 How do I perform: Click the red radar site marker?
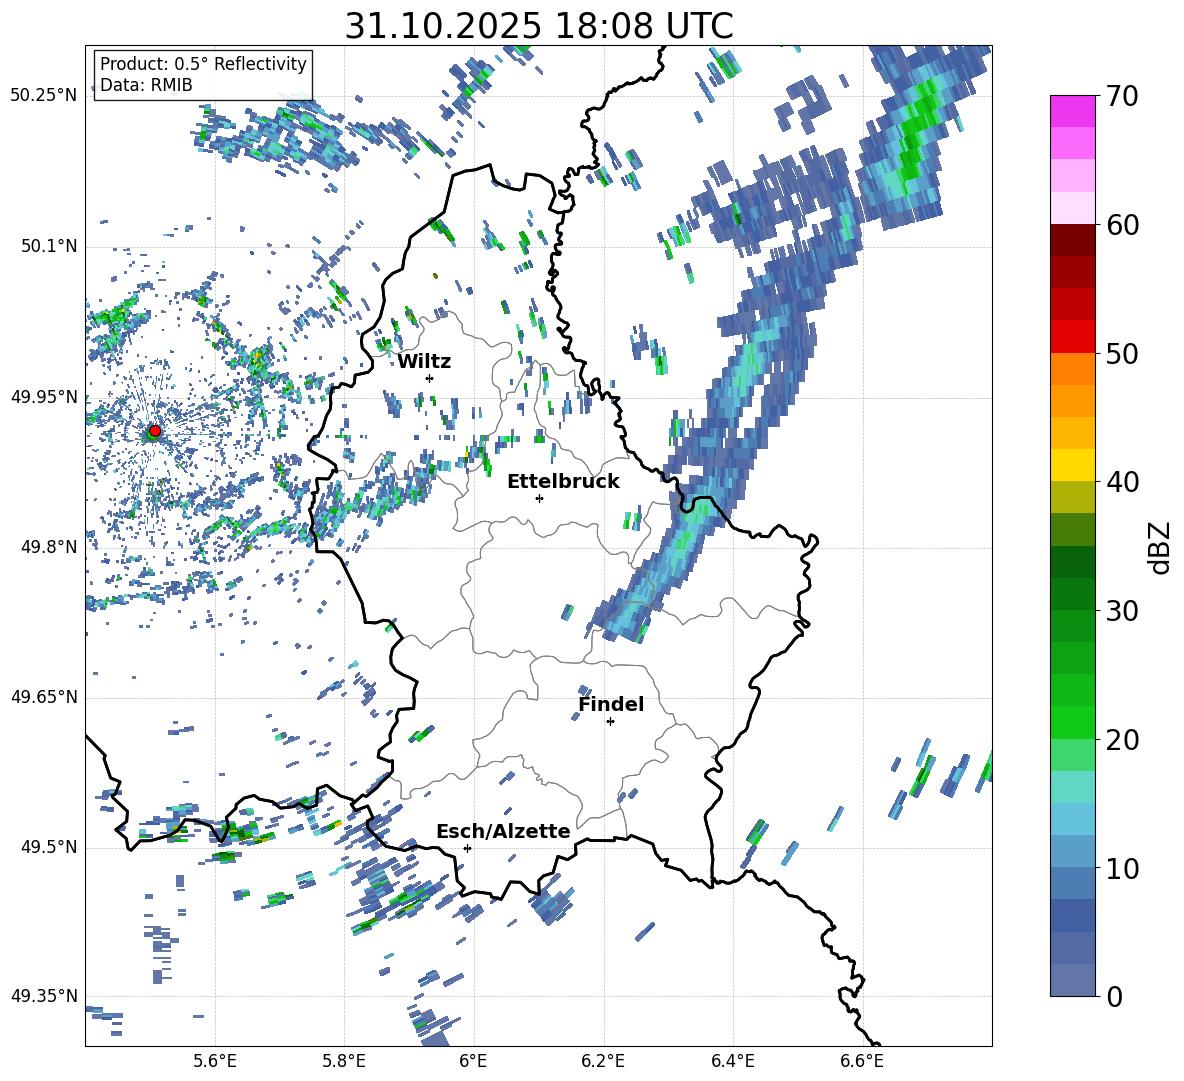155,431
